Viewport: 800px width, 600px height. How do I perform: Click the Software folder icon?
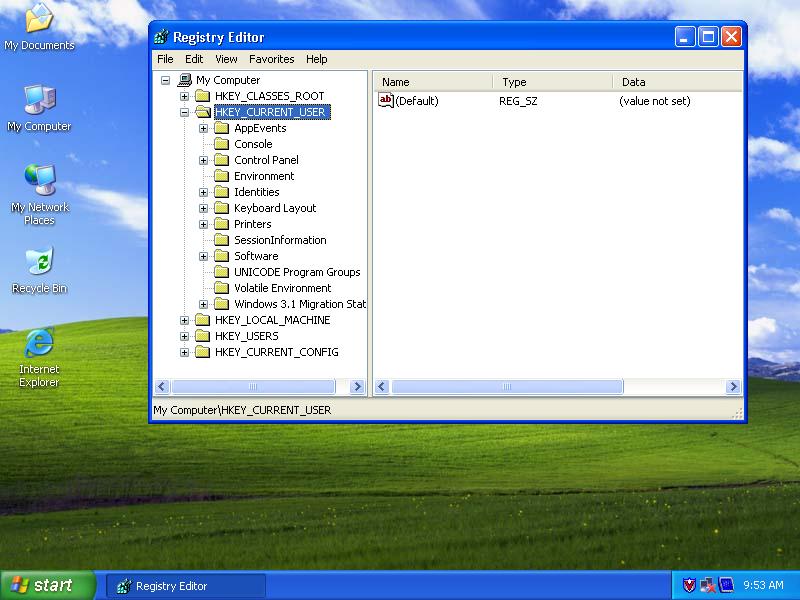point(221,256)
